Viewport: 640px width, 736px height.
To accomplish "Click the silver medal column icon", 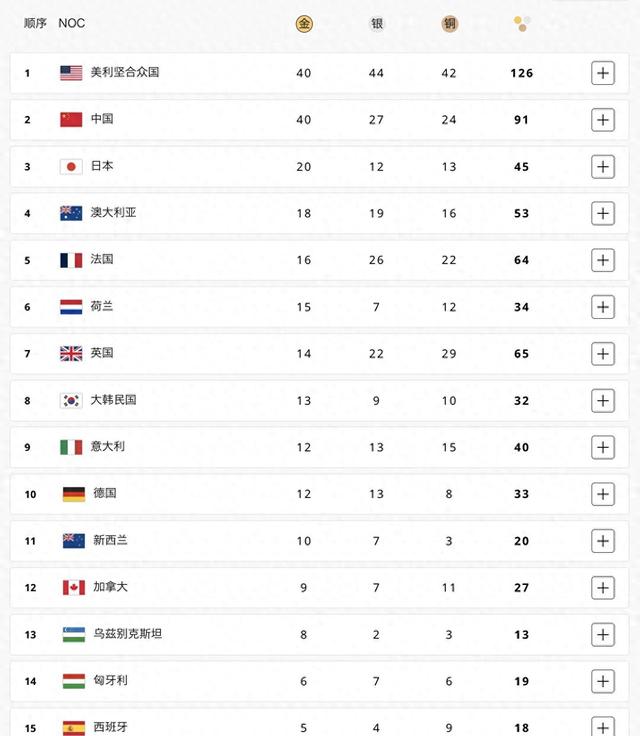I will (377, 23).
